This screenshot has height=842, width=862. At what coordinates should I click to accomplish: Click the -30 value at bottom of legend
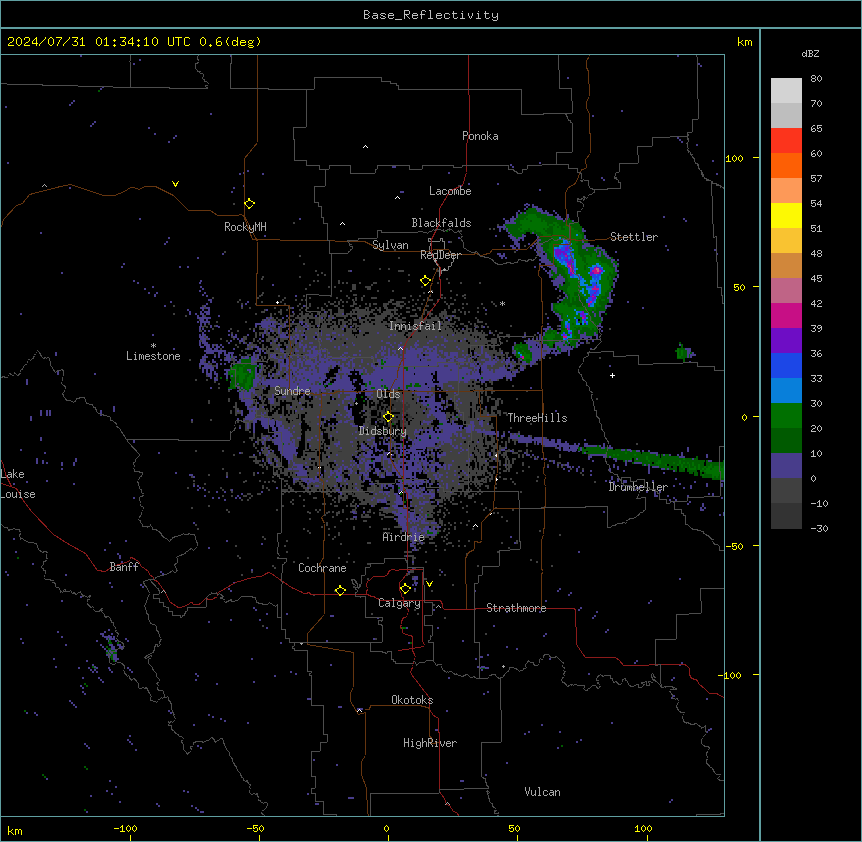[x=819, y=528]
